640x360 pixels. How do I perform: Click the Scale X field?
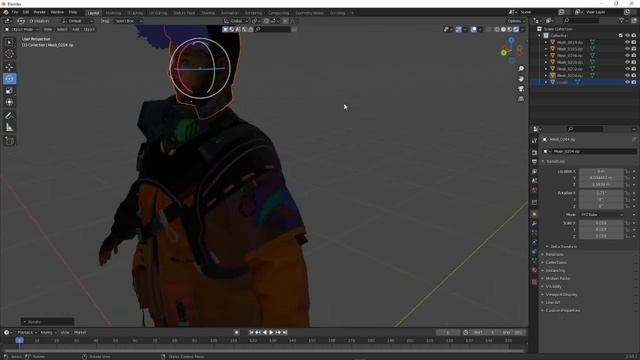(x=601, y=223)
